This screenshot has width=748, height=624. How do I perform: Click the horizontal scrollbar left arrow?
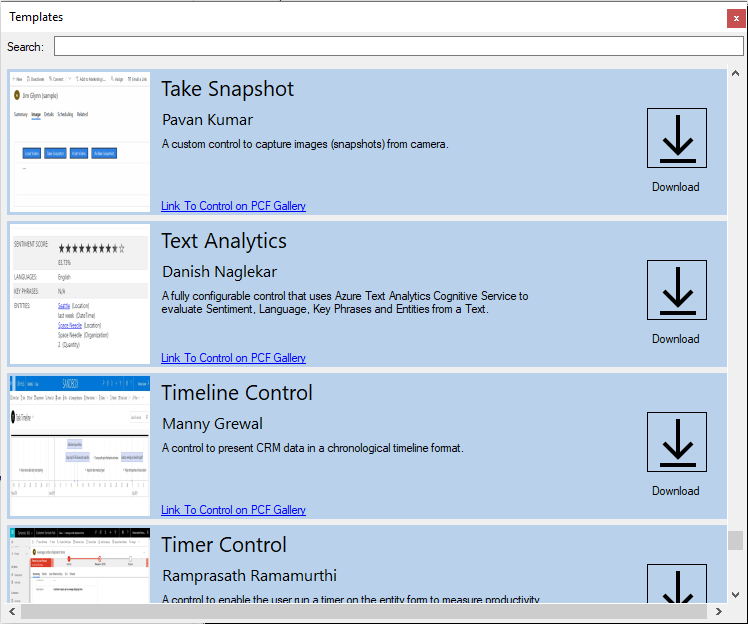coord(13,611)
